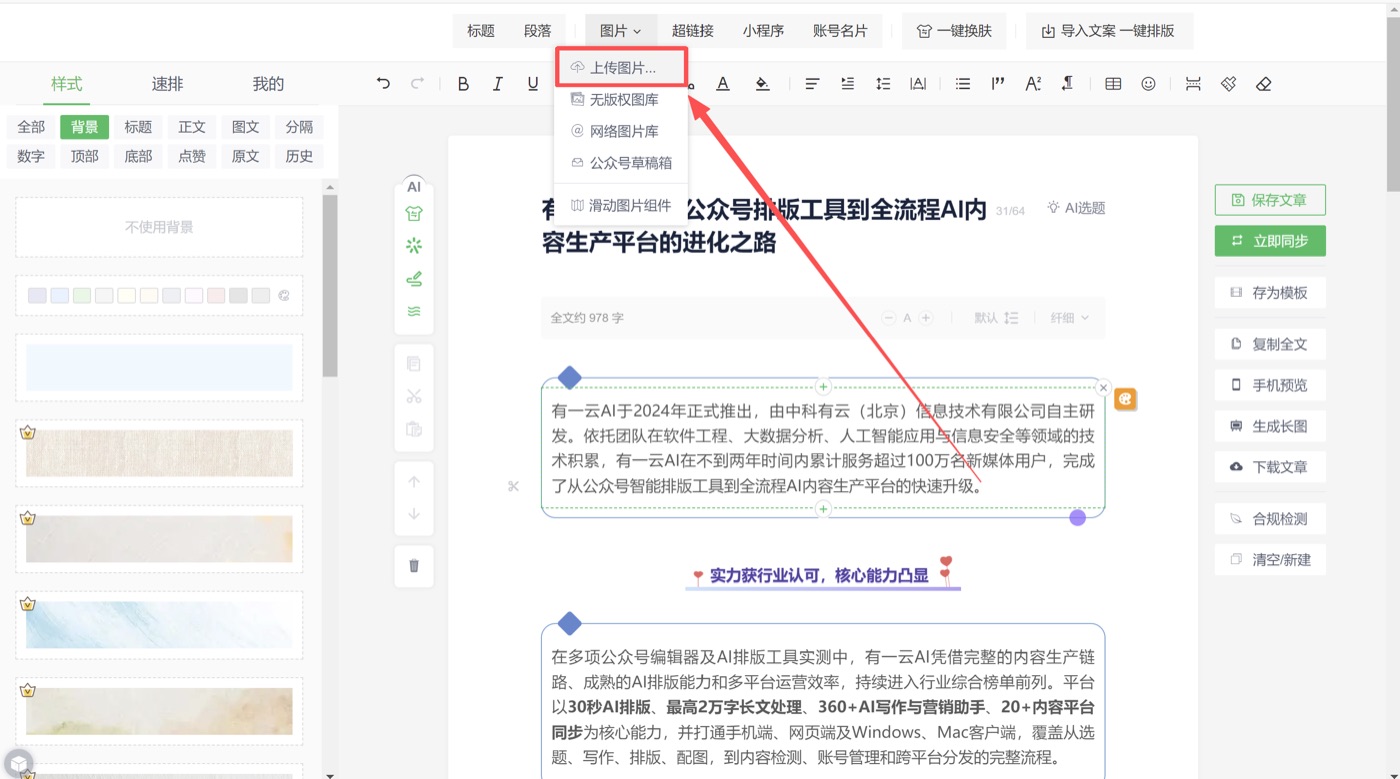Open the font color tool
This screenshot has width=1400, height=779.
click(723, 84)
